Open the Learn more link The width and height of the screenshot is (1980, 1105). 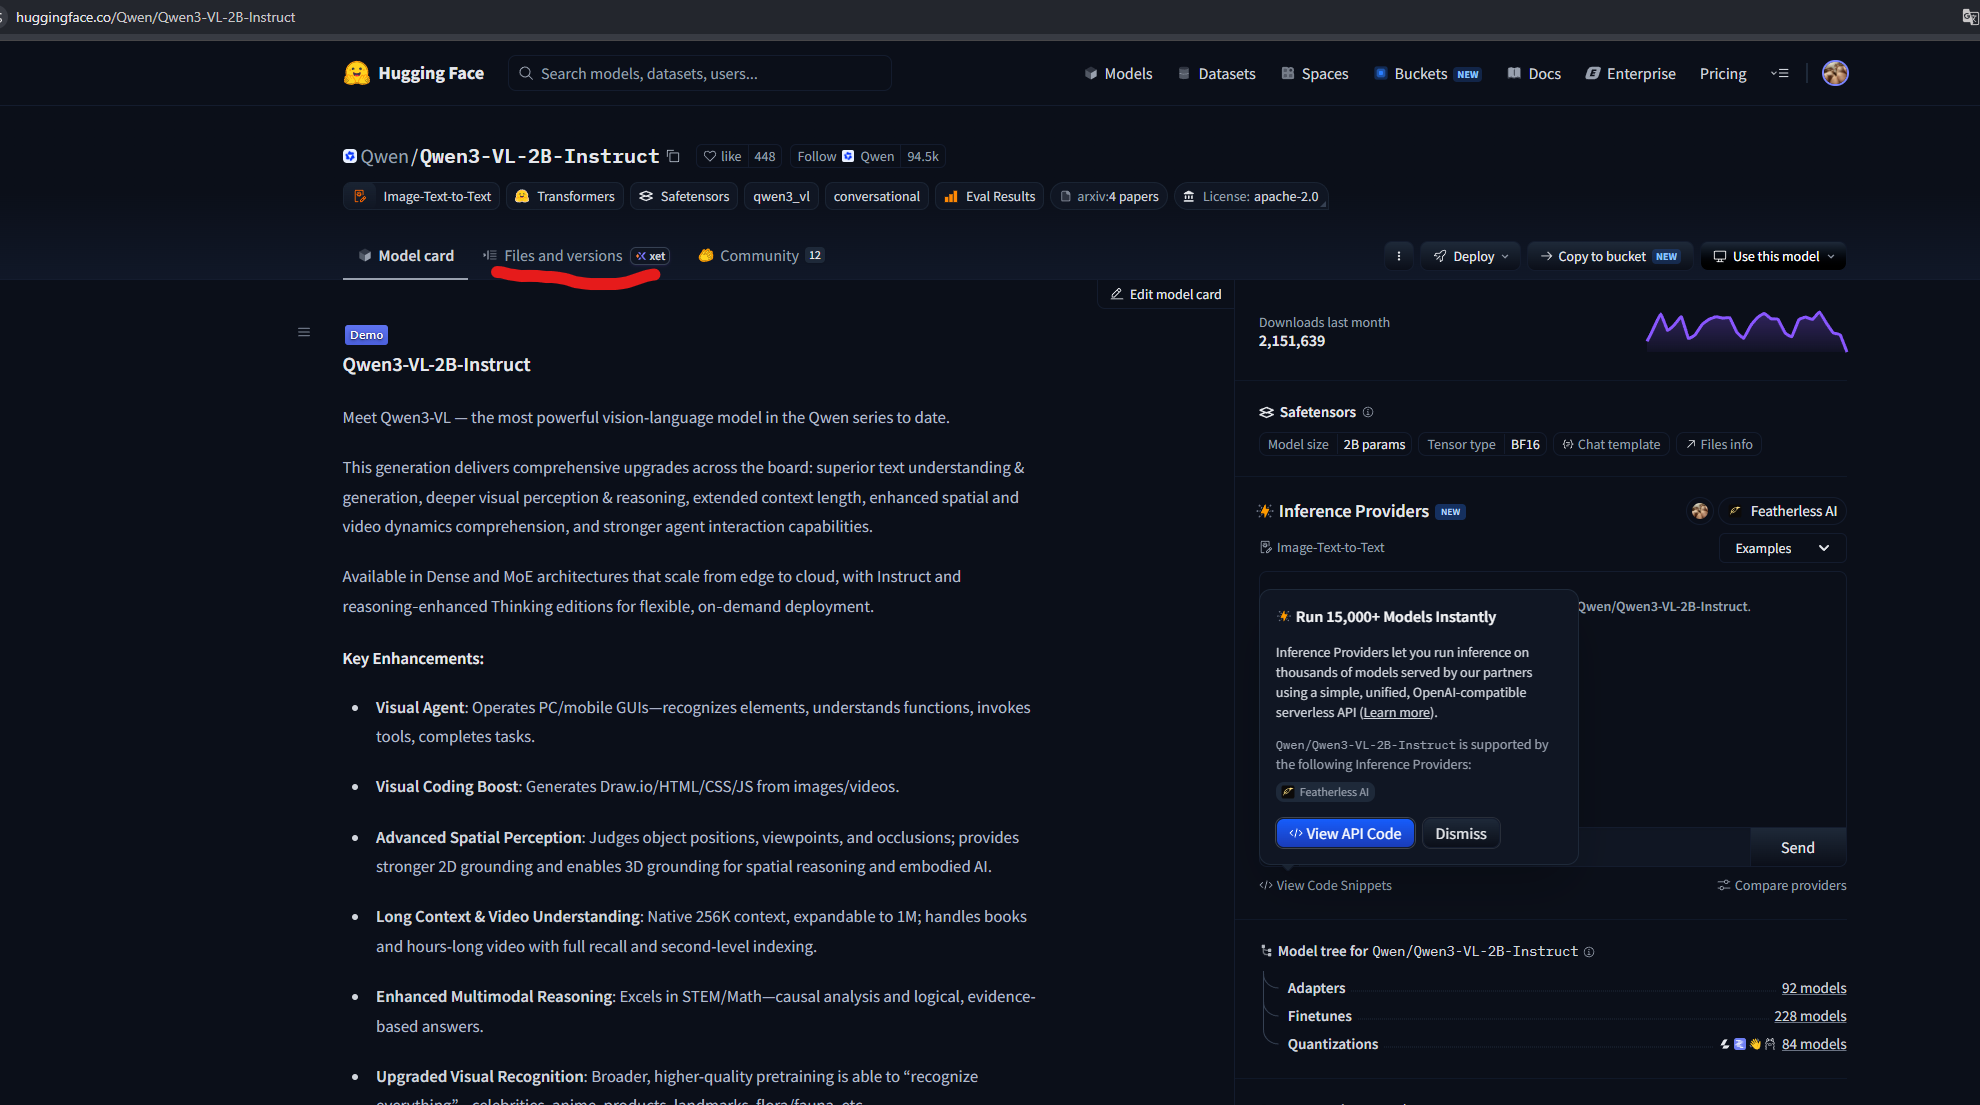(1397, 712)
